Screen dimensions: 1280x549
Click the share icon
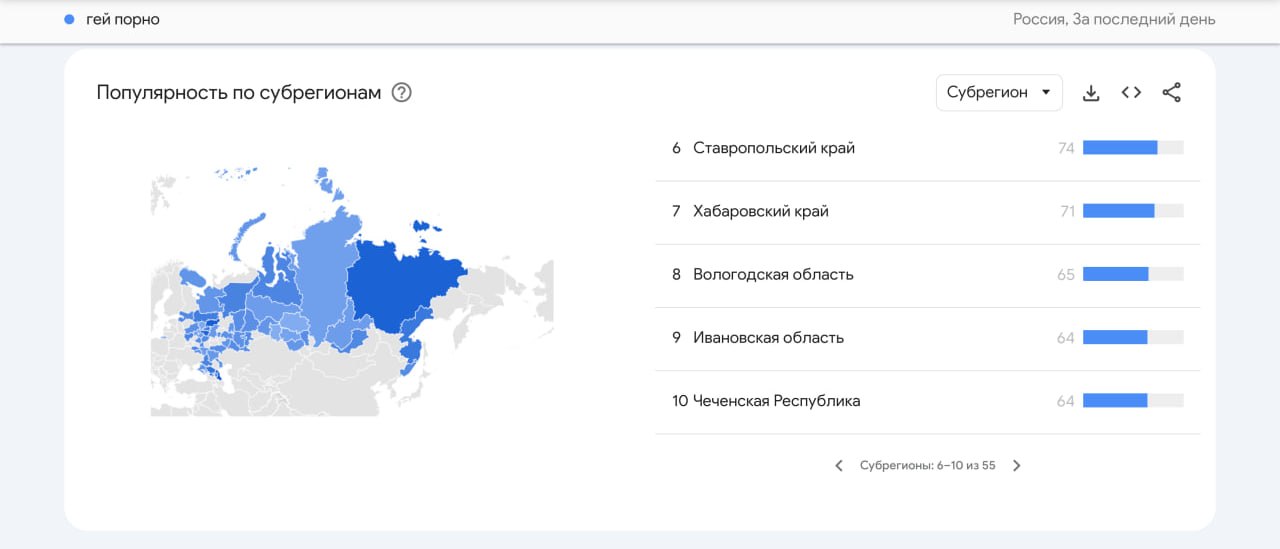[1172, 93]
